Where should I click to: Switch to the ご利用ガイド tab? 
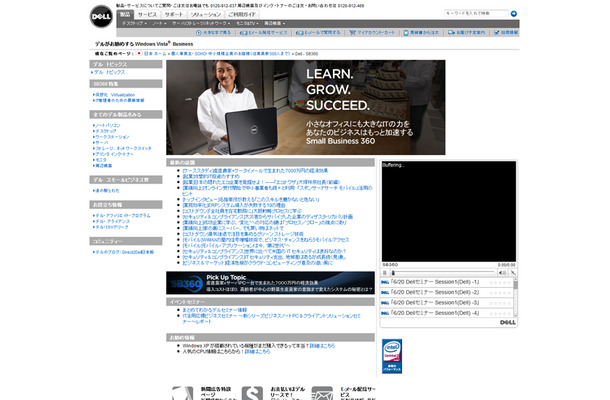point(242,14)
